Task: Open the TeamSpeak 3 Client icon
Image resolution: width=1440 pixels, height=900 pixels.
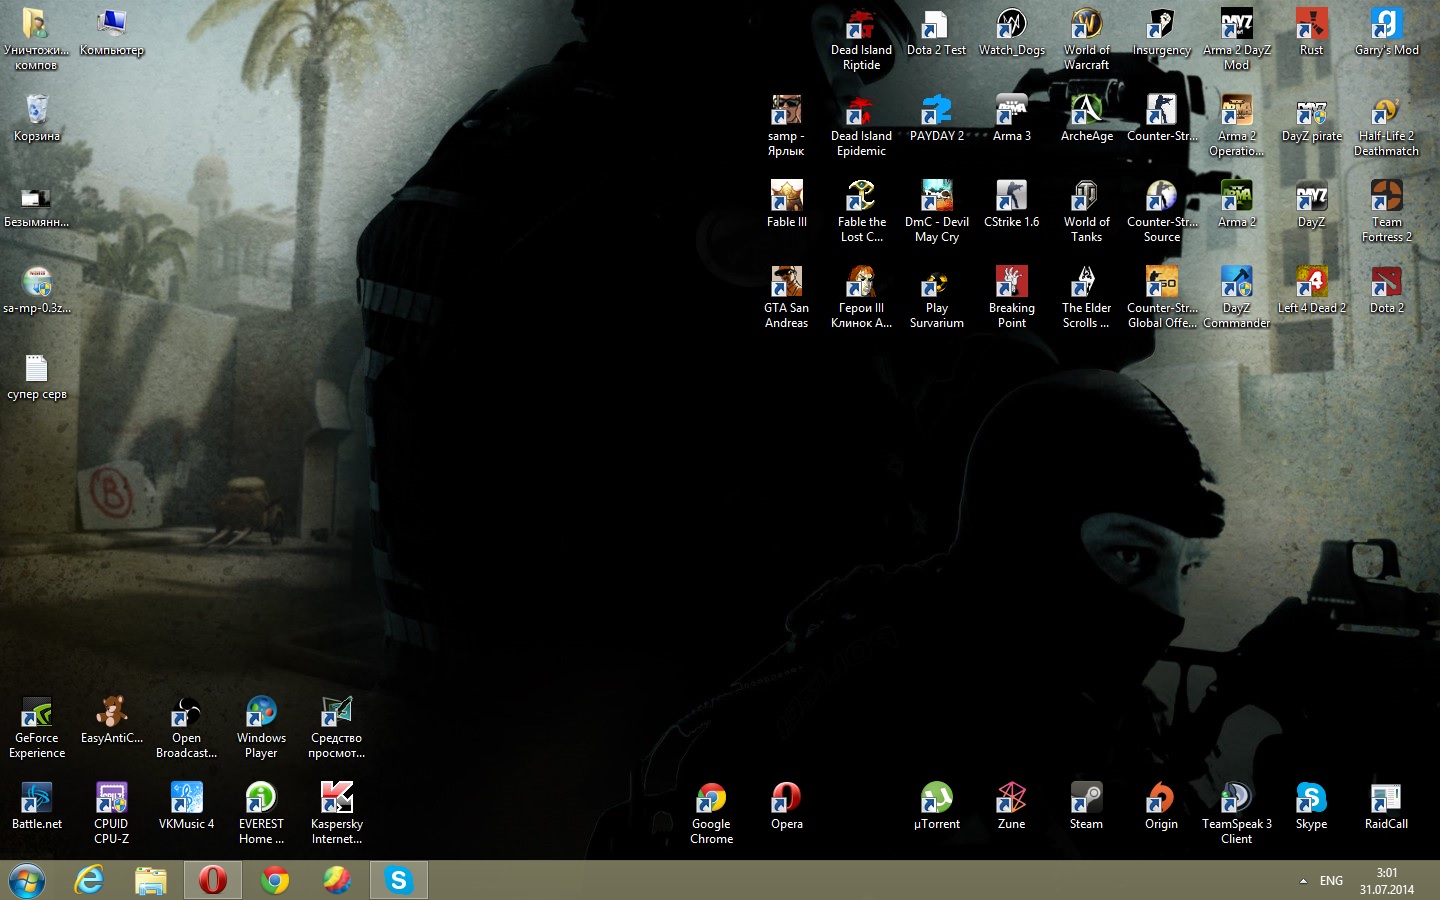Action: (x=1237, y=814)
